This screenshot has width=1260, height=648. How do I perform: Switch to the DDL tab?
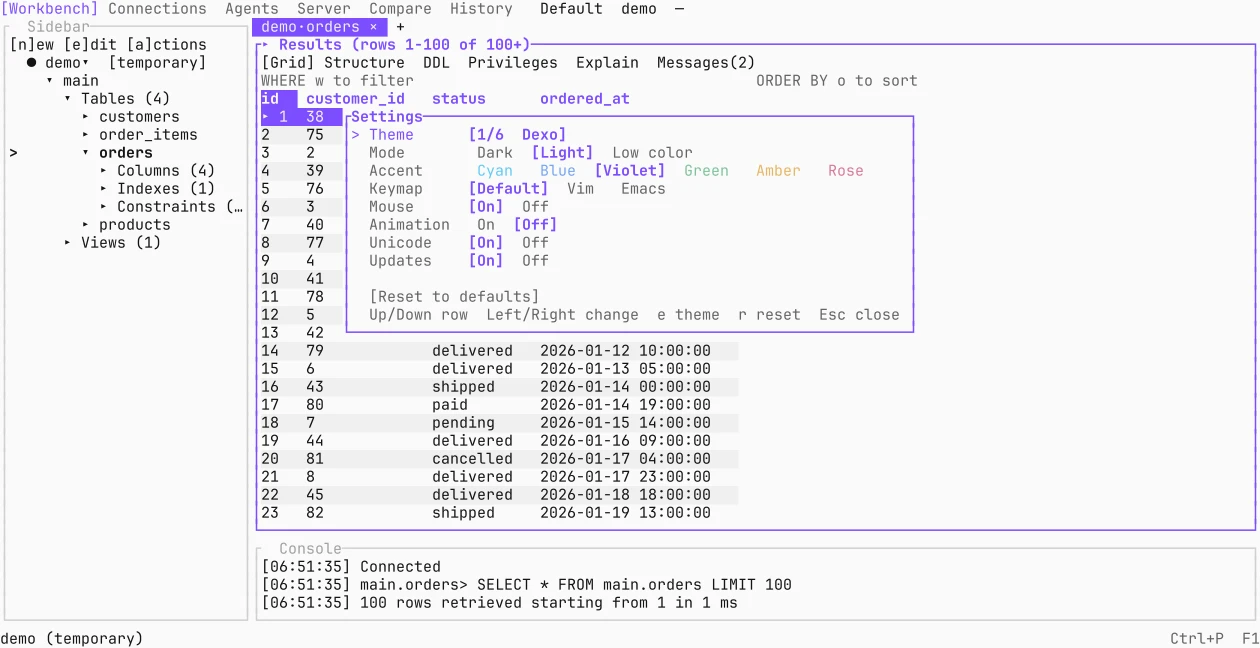click(436, 63)
